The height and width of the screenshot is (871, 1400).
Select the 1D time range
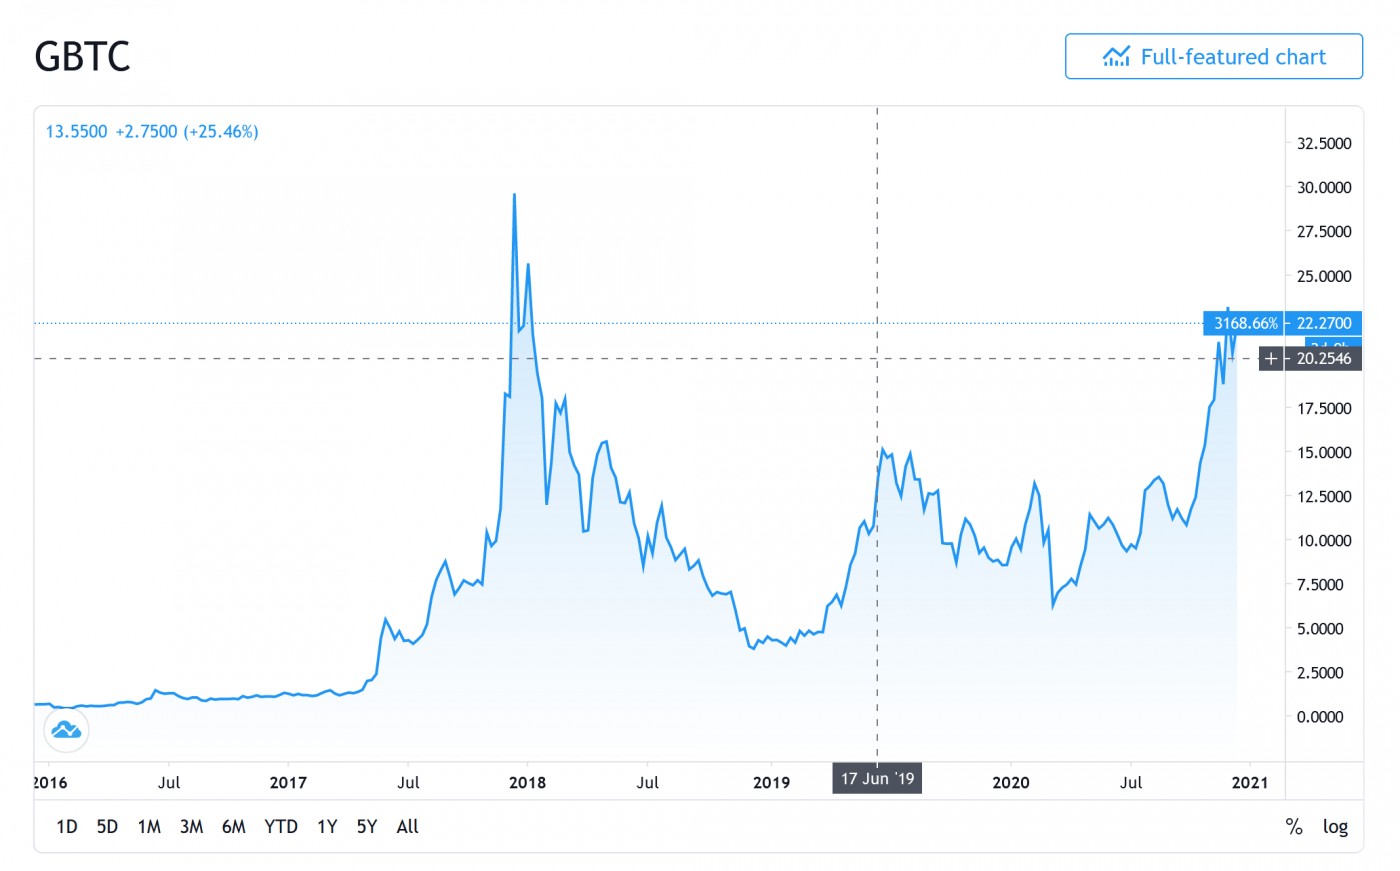(x=67, y=827)
